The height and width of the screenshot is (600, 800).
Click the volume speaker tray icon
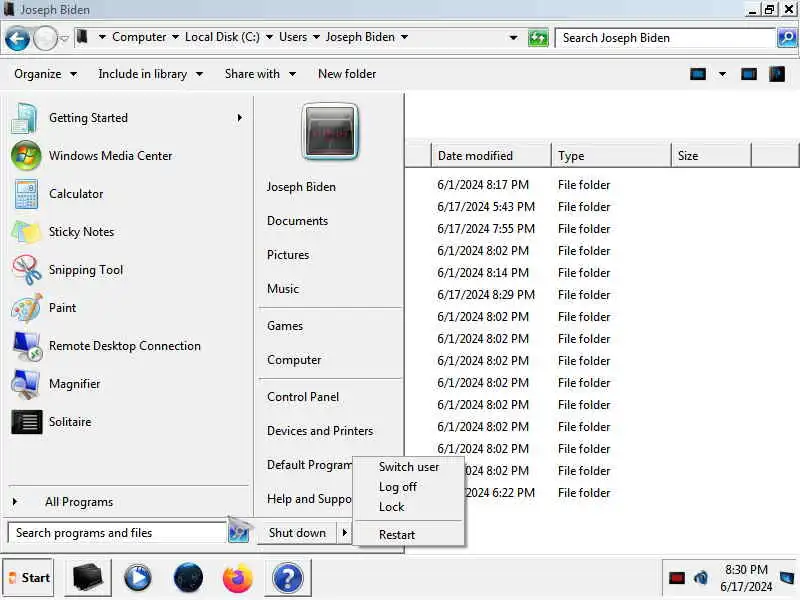point(701,578)
